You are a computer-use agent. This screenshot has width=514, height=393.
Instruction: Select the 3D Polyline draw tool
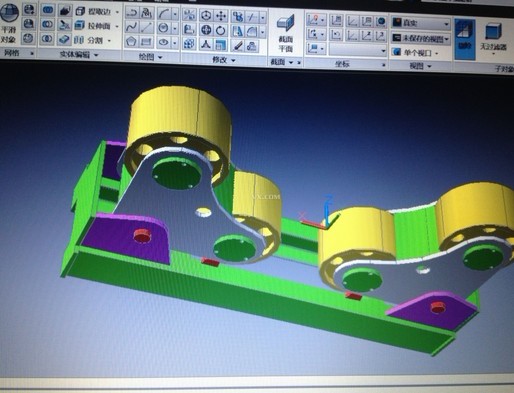pos(146,13)
